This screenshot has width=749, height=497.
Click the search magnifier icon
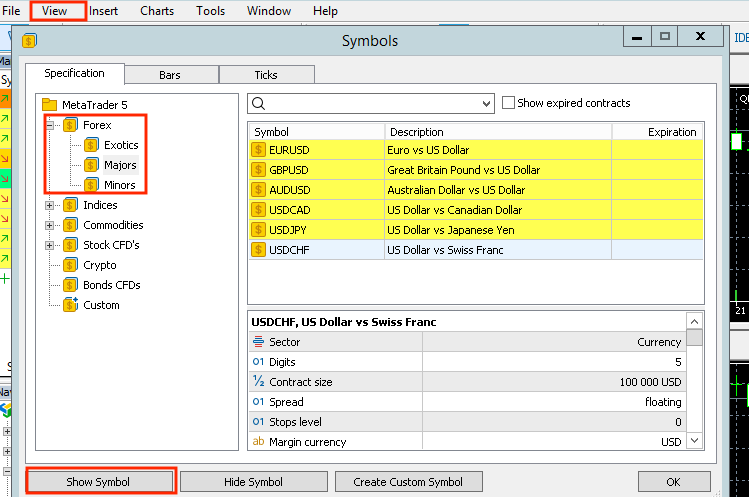click(258, 103)
